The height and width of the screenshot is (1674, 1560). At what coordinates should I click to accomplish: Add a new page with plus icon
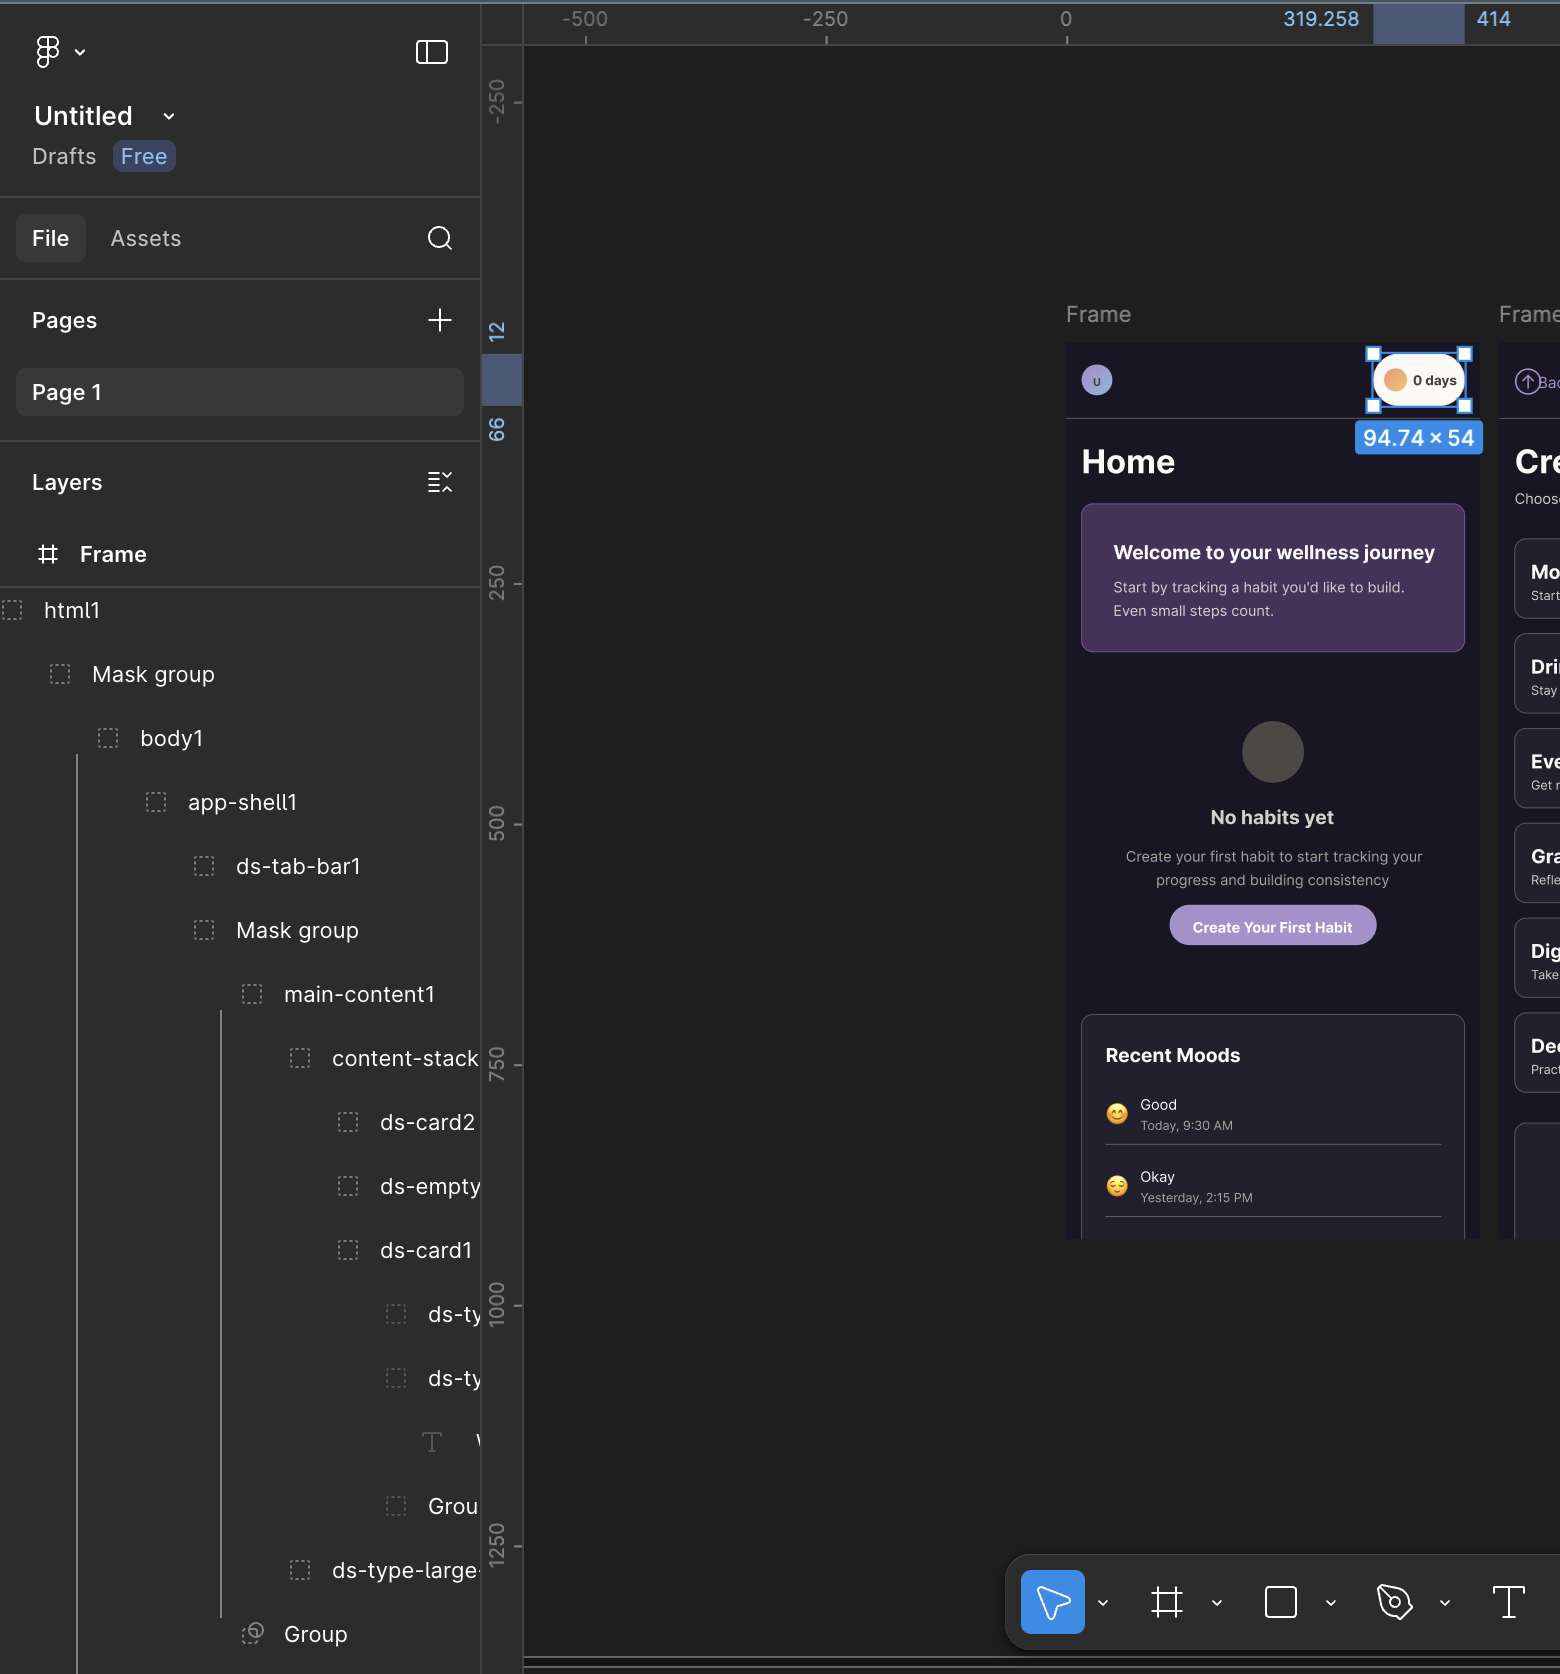pyautogui.click(x=440, y=320)
